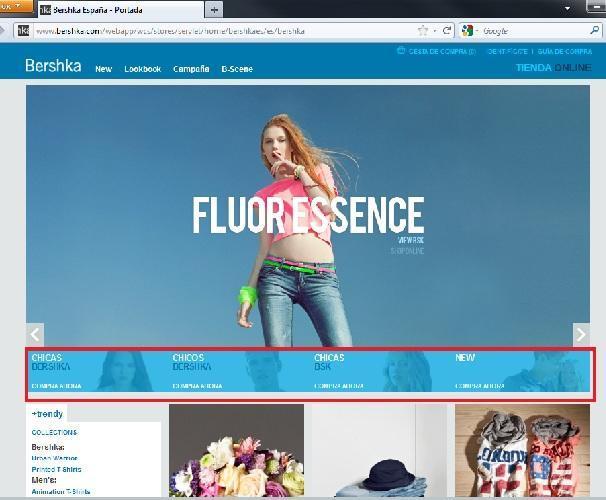Go to the Campaña section
This screenshot has height=500, width=606.
(190, 69)
